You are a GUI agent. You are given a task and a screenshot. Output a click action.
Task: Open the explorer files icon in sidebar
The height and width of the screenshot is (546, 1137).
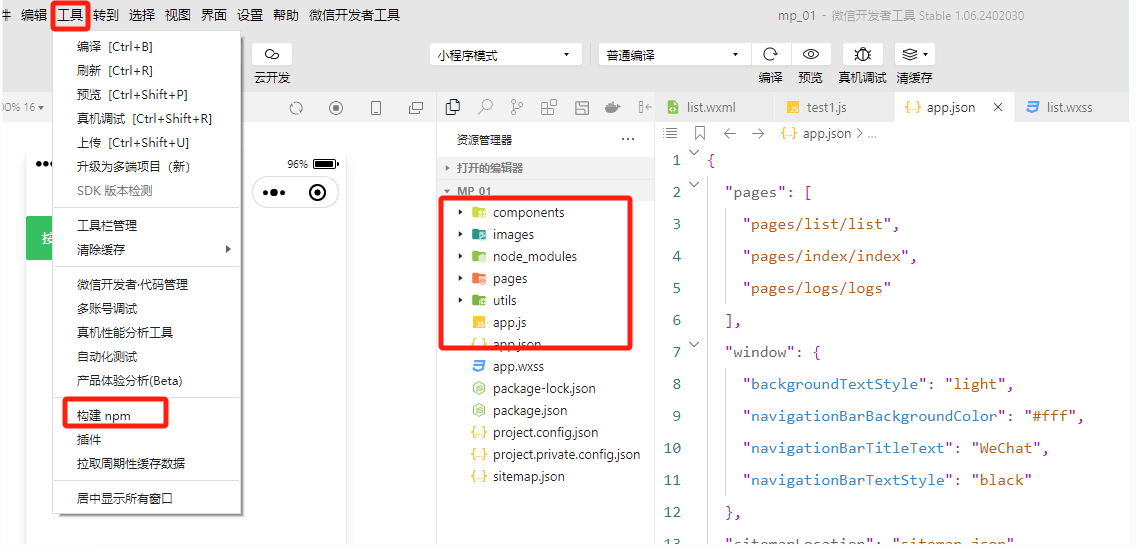tap(453, 107)
